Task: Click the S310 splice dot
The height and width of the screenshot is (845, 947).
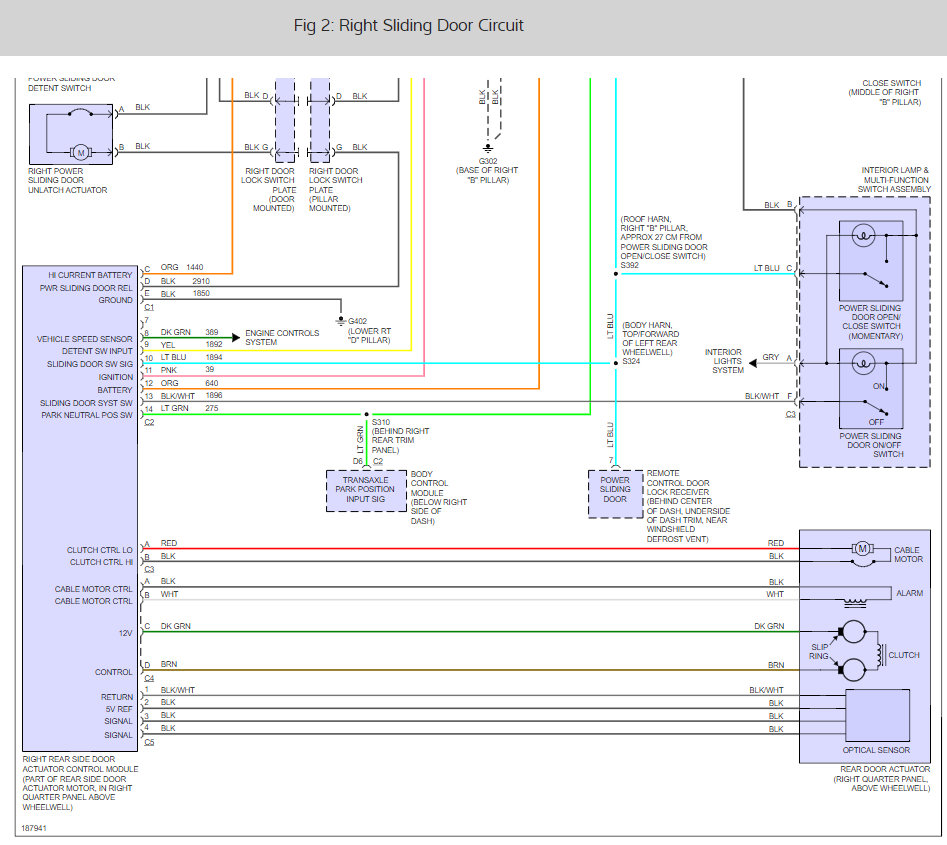Action: (367, 414)
